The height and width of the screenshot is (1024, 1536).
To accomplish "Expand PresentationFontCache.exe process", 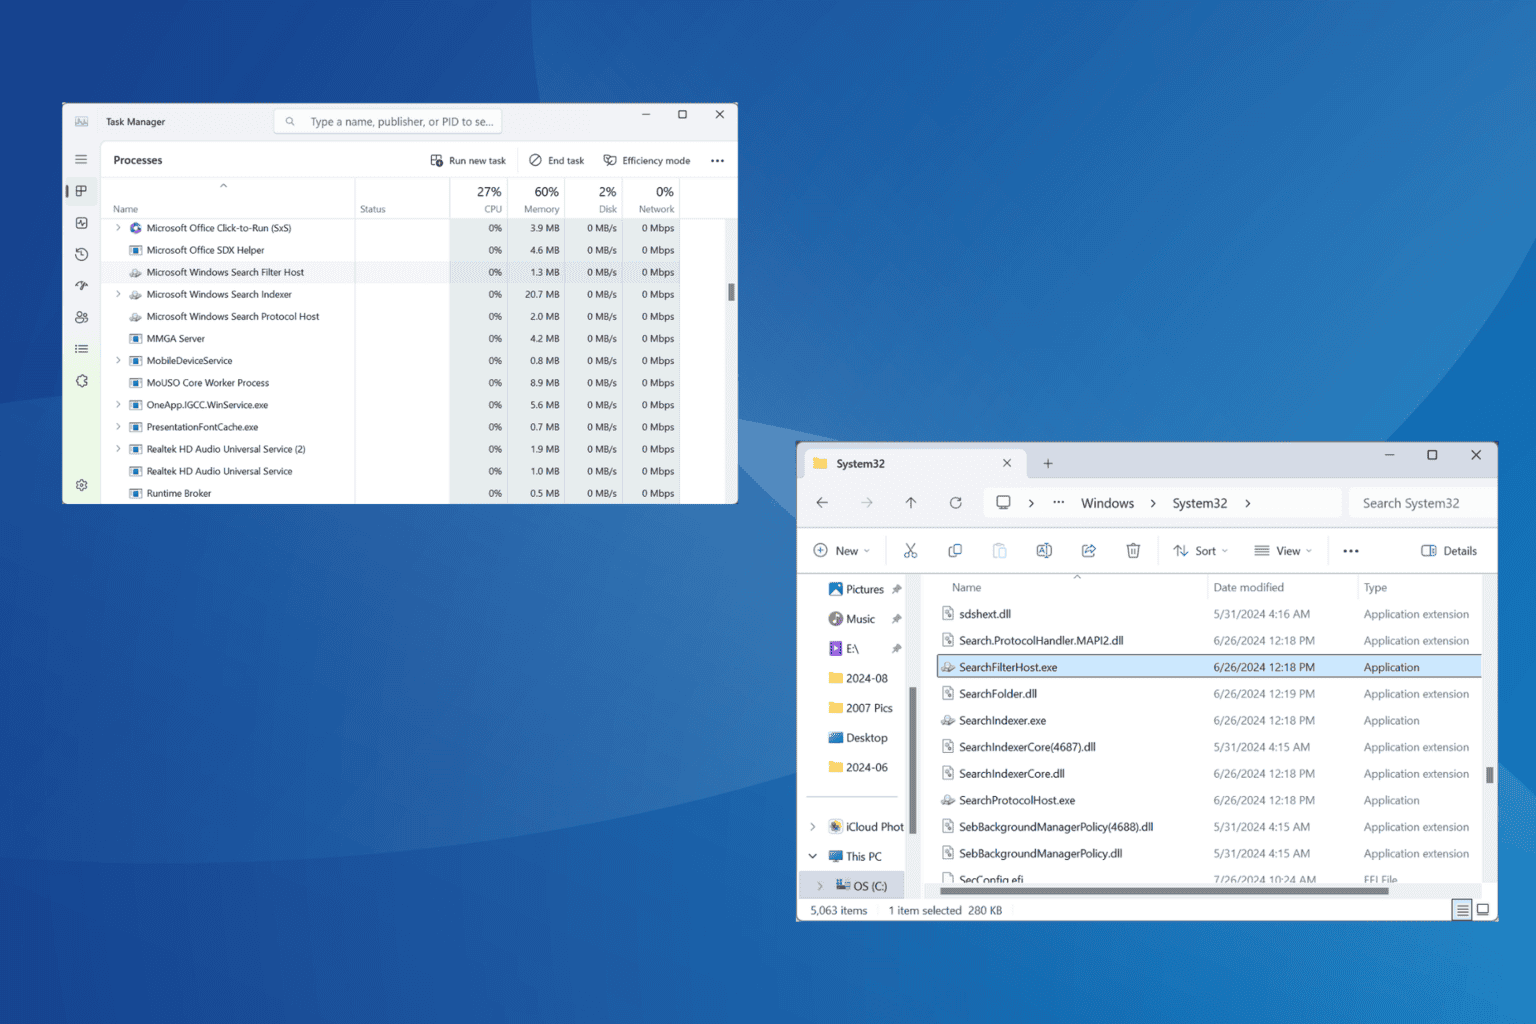I will (118, 427).
